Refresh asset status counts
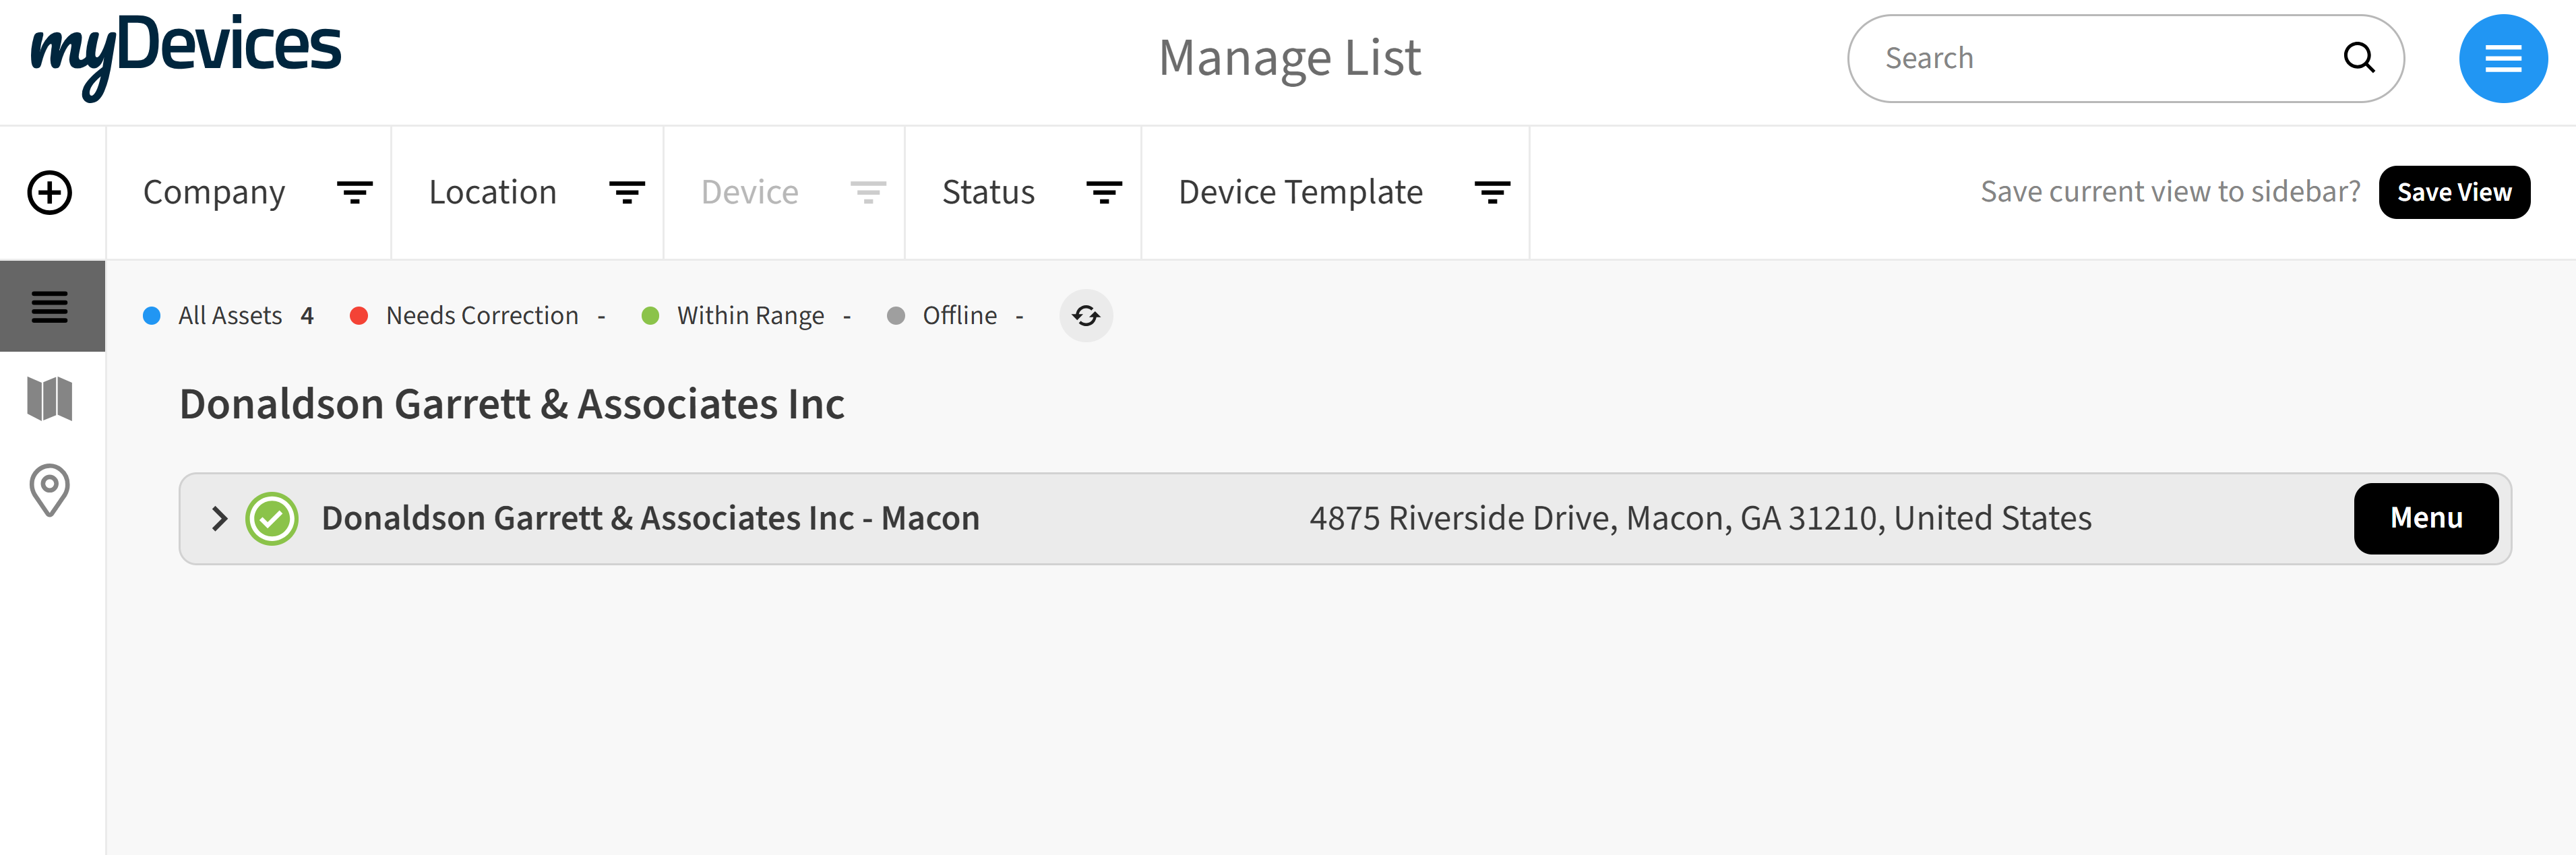This screenshot has width=2576, height=855. pos(1085,316)
